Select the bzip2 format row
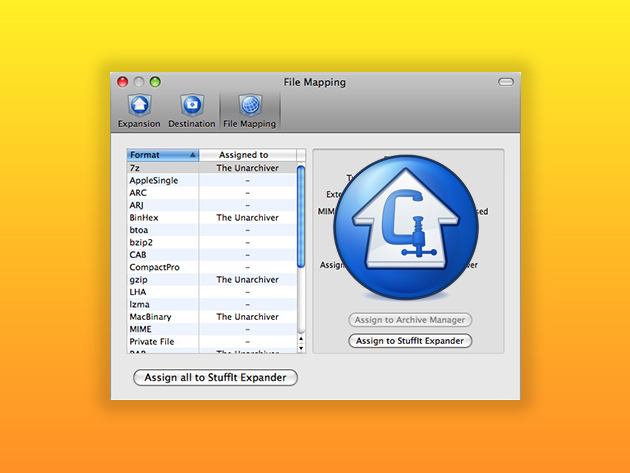The image size is (630, 473). 212,242
